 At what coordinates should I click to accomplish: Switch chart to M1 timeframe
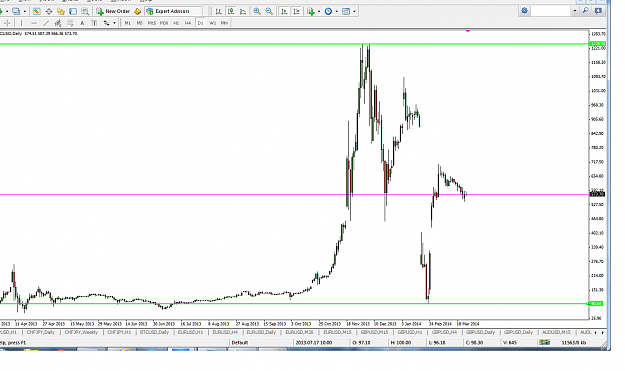pos(128,23)
